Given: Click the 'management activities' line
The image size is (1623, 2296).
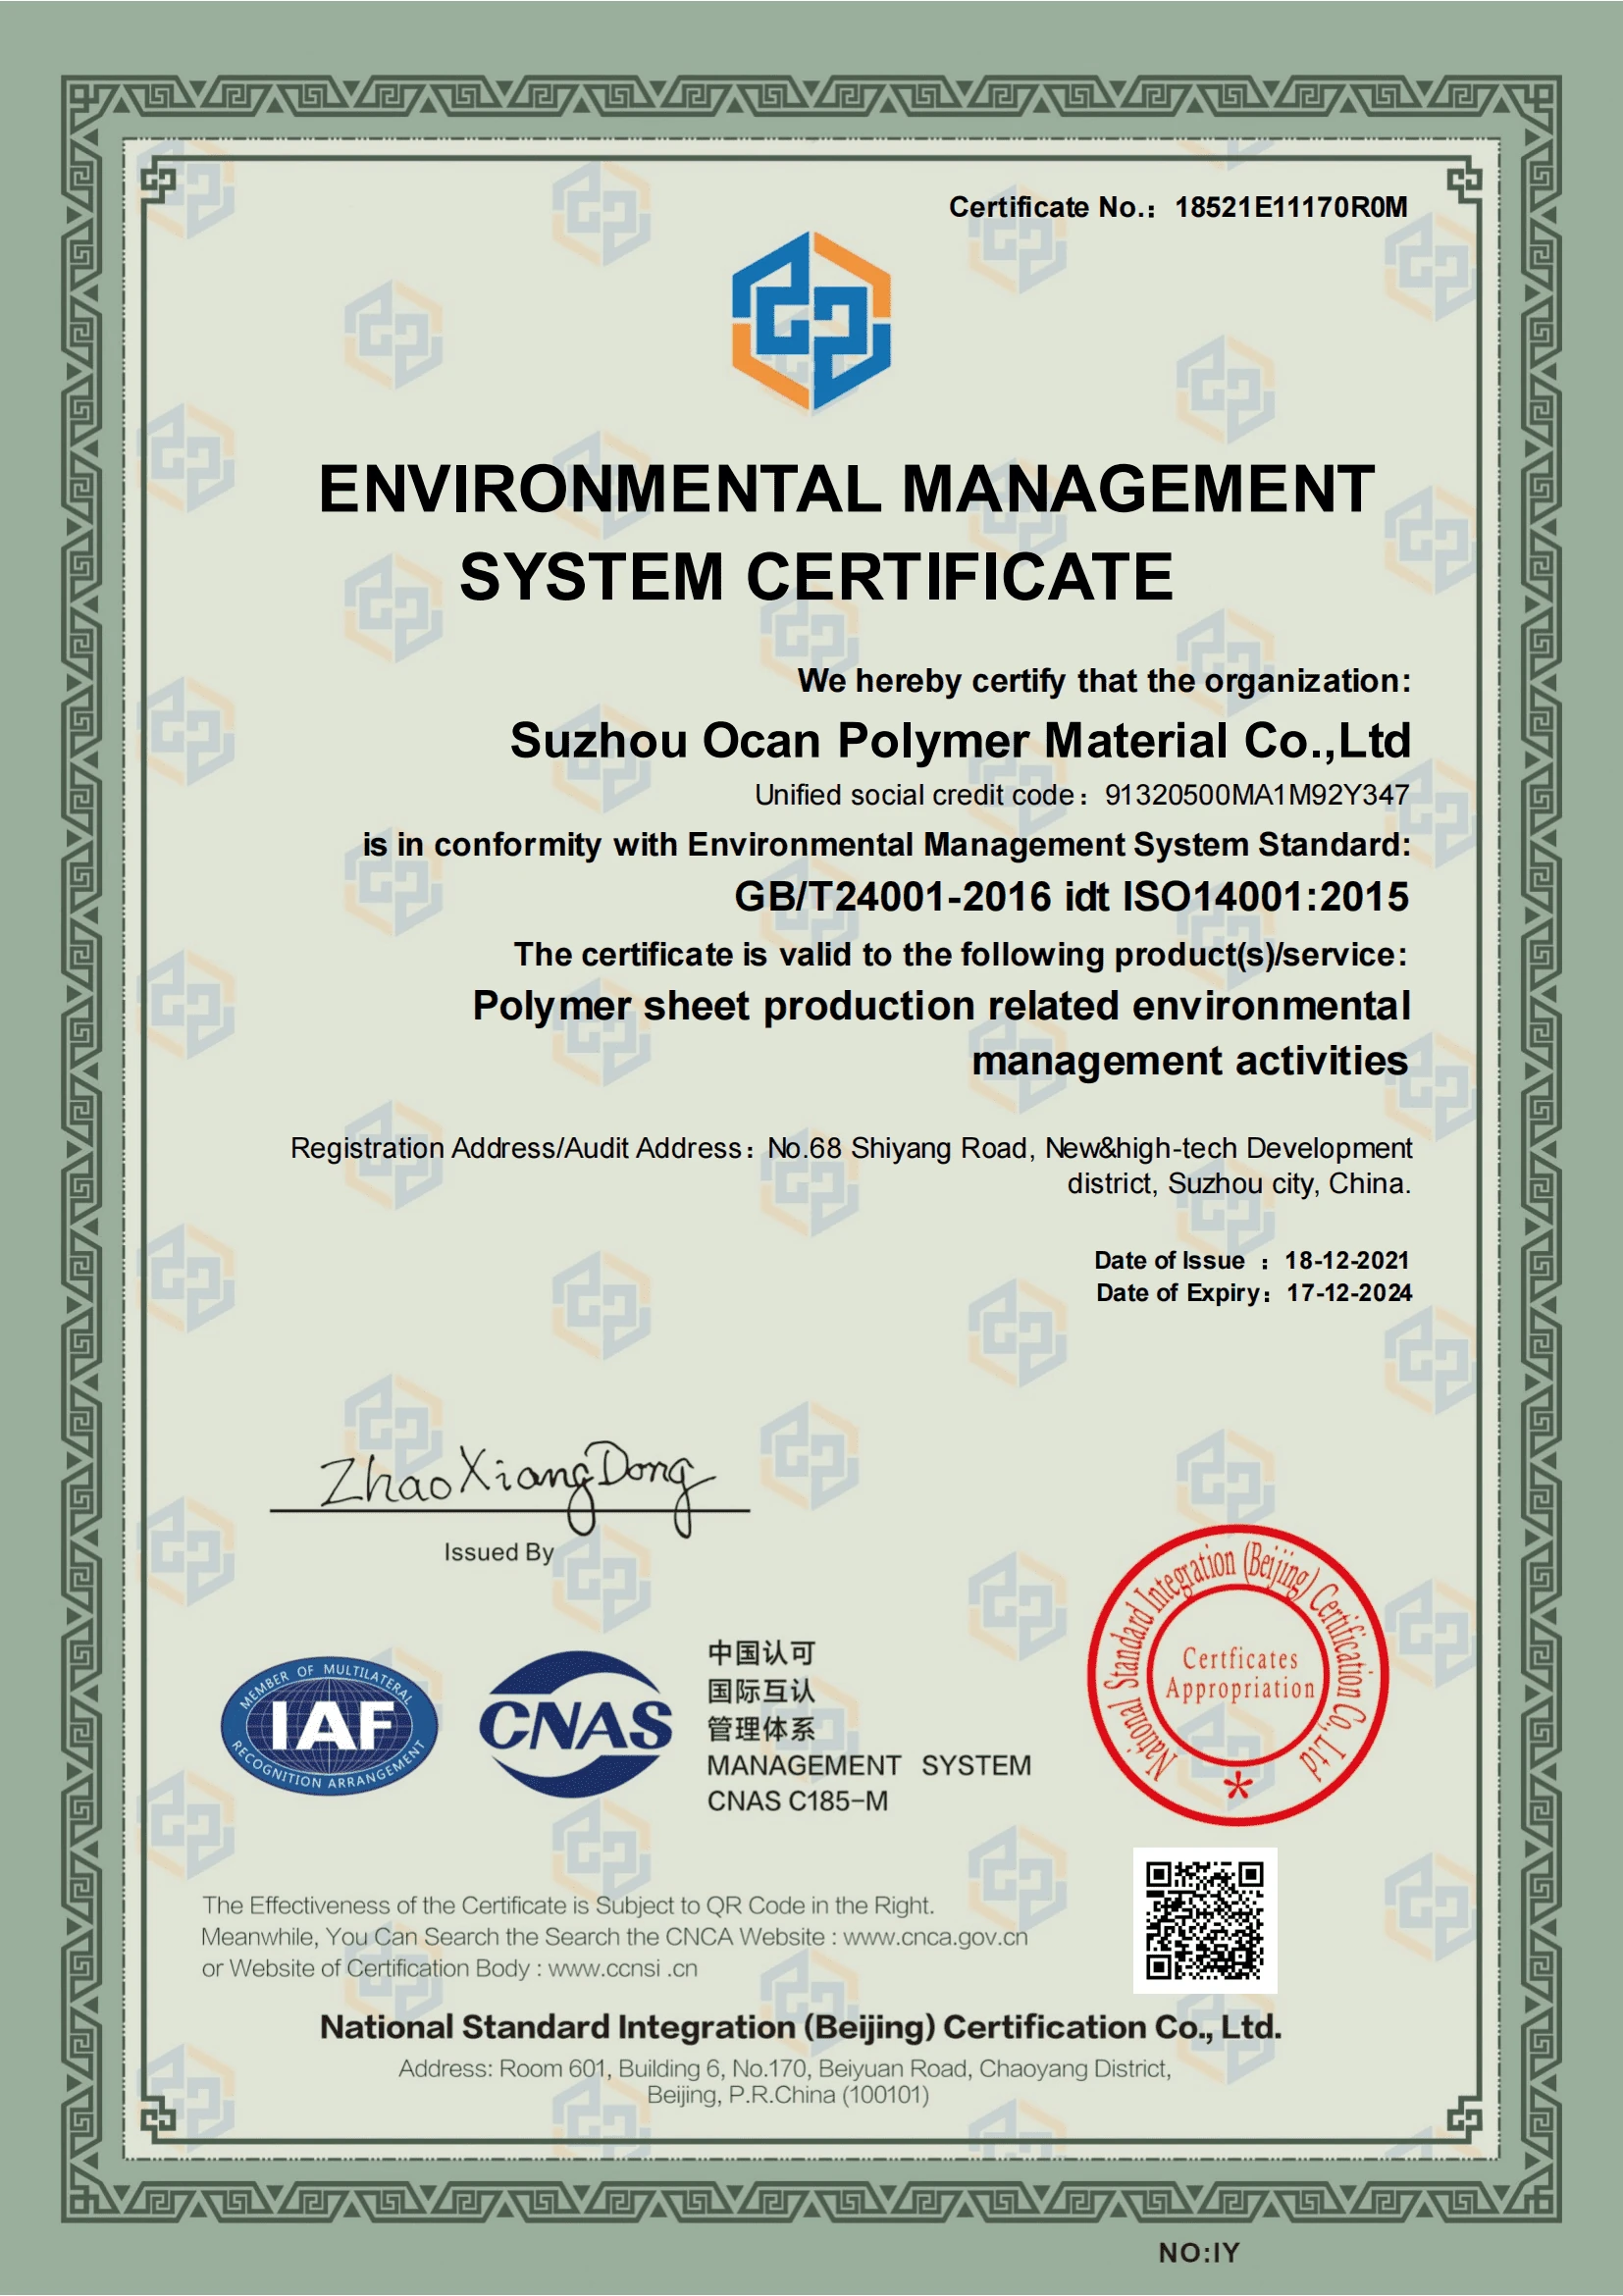Looking at the screenshot, I should coord(1190,1062).
